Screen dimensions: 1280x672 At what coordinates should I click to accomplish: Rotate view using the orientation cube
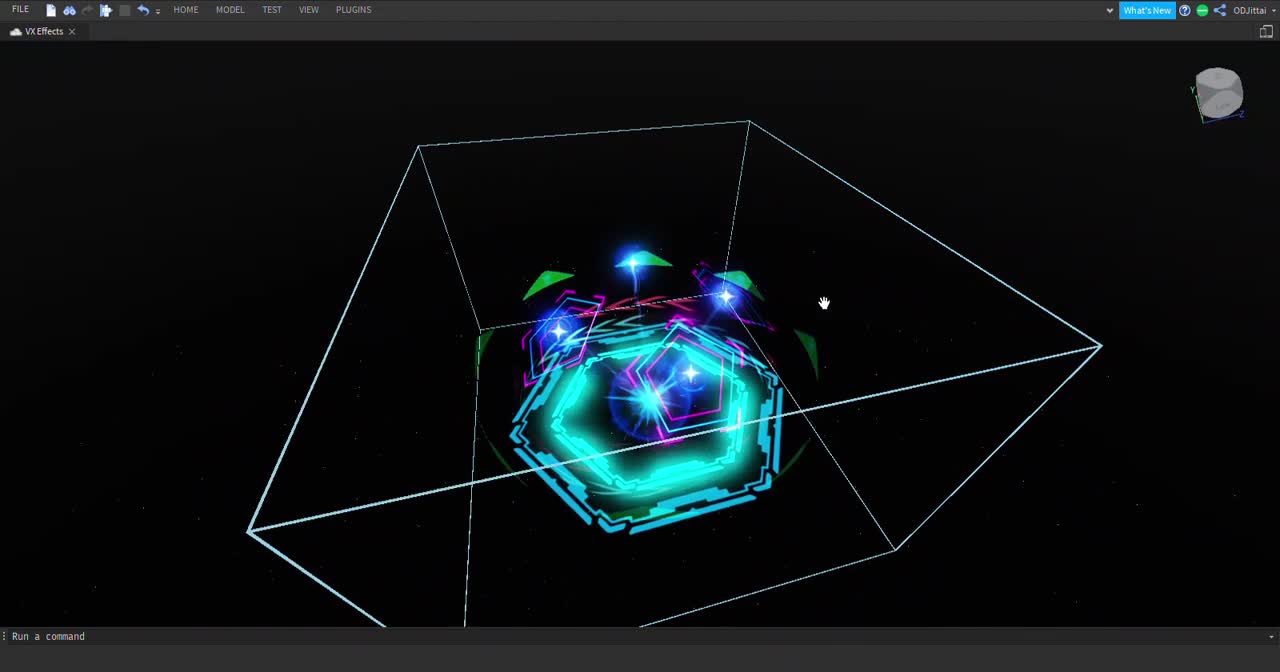[x=1218, y=93]
